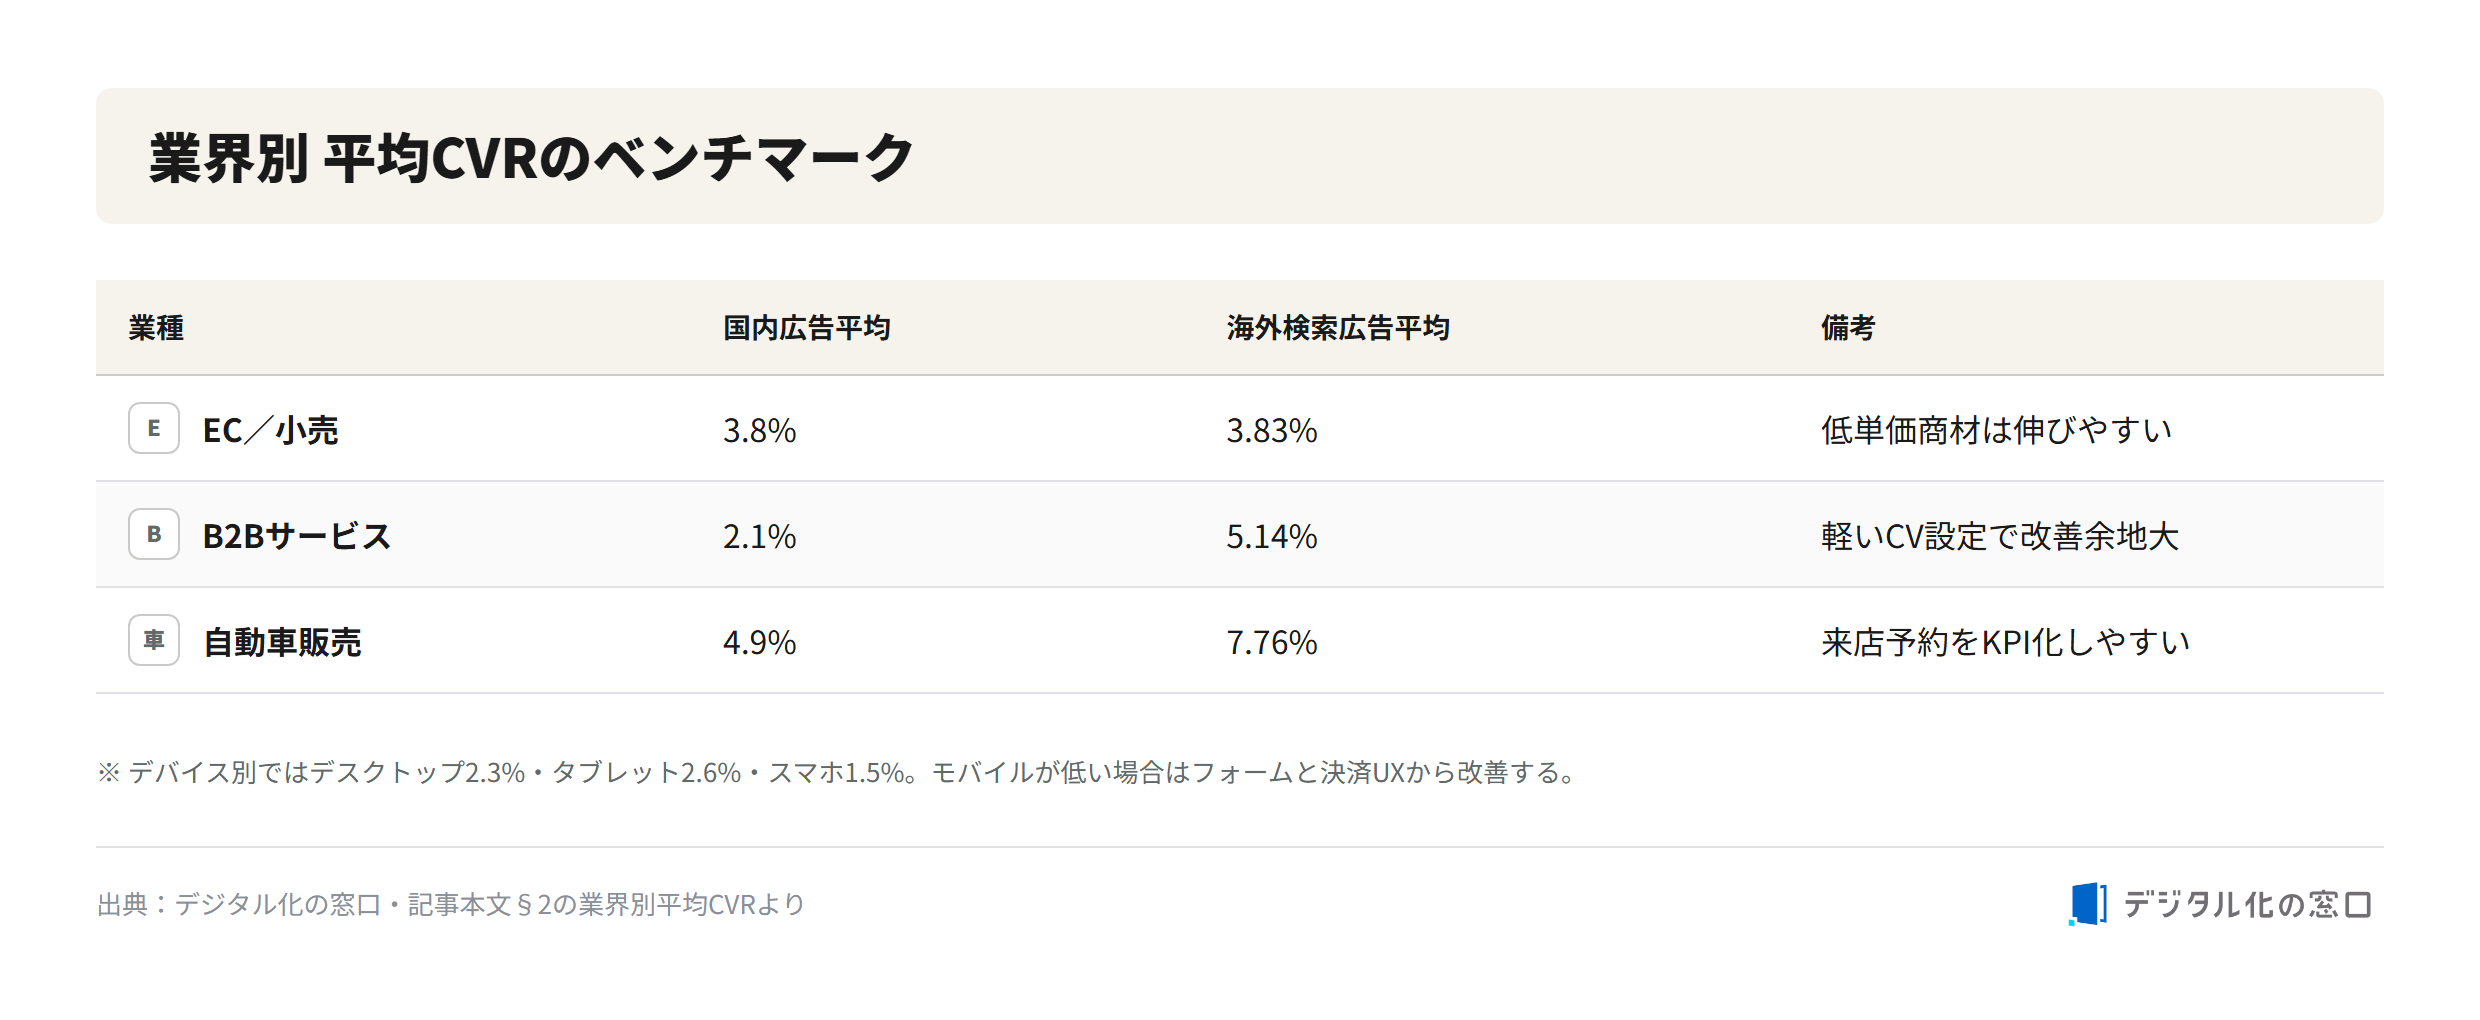Click the 車 badge icon for 自動車販売
This screenshot has width=2480, height=1020.
coord(154,640)
